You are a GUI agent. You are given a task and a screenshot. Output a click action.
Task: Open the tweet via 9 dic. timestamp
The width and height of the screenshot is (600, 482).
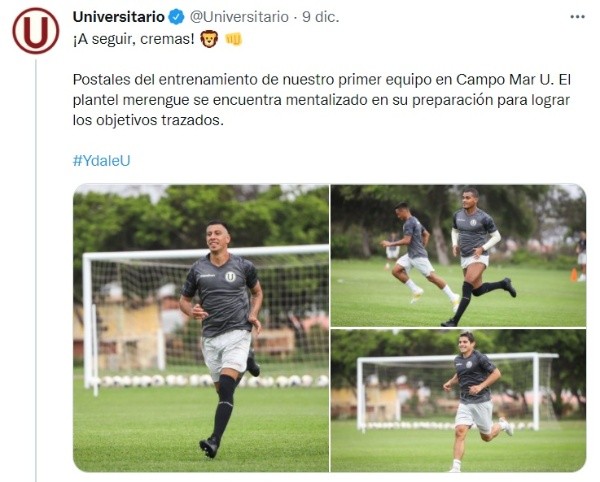pos(321,17)
